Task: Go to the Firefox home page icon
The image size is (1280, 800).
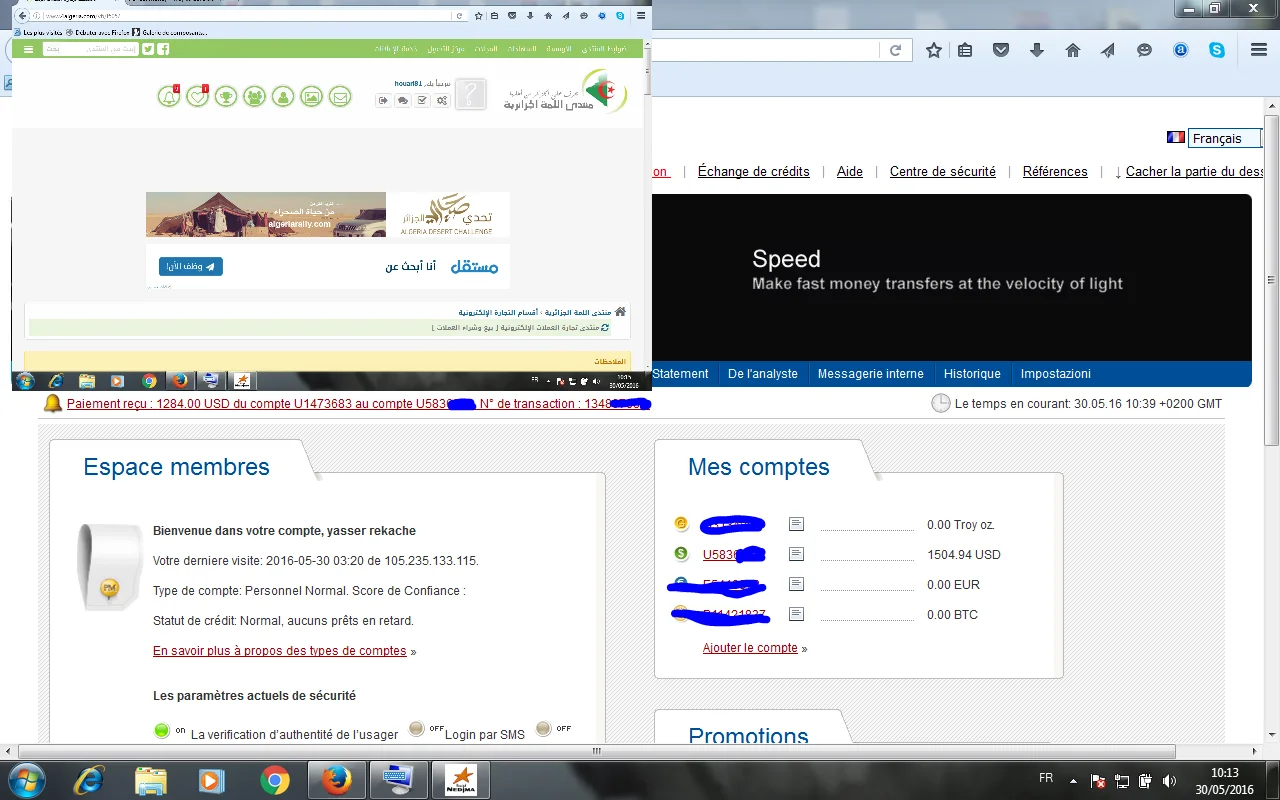Action: [x=1072, y=50]
